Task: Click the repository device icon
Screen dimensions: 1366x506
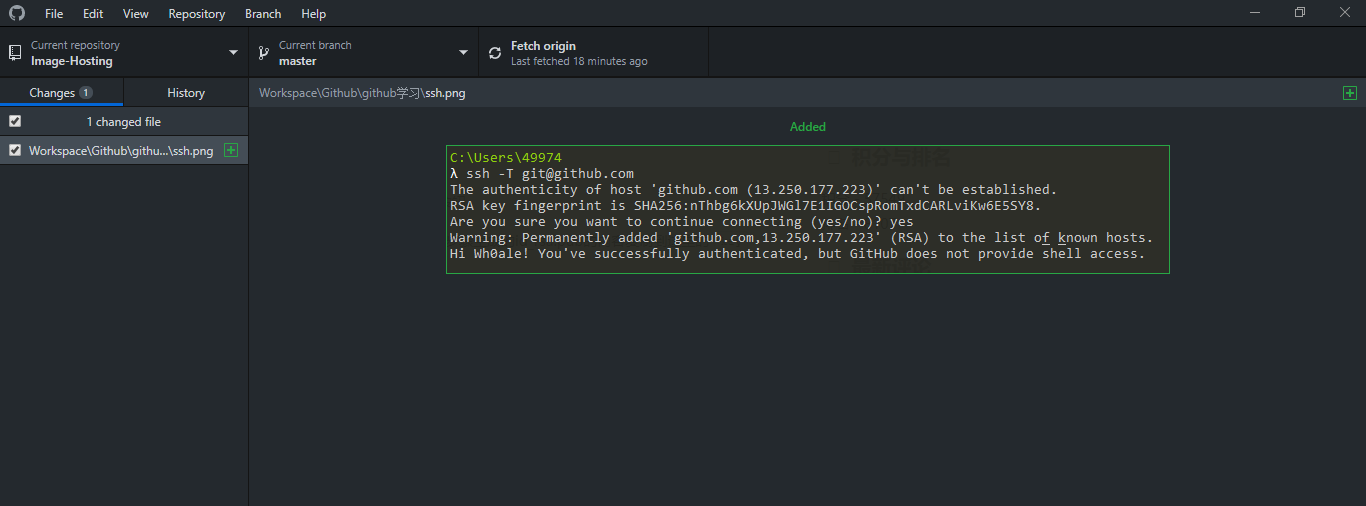Action: [x=15, y=53]
